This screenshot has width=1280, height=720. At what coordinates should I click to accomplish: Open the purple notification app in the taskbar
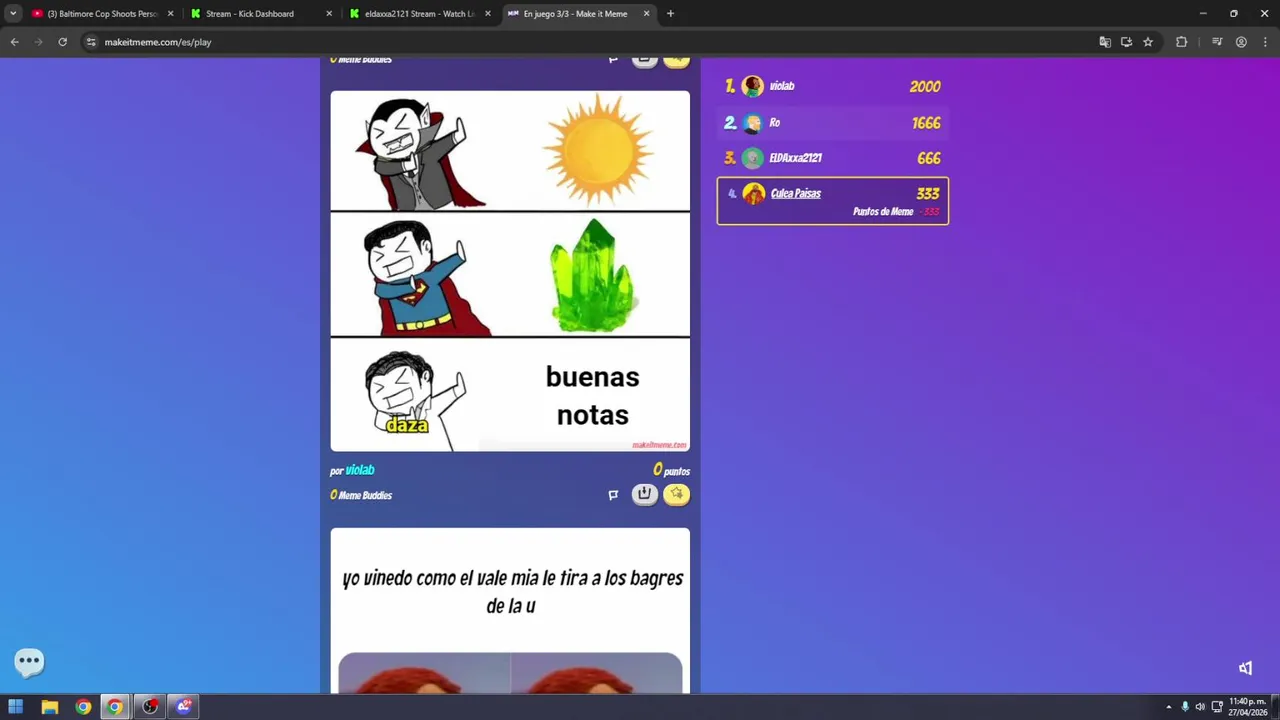184,707
